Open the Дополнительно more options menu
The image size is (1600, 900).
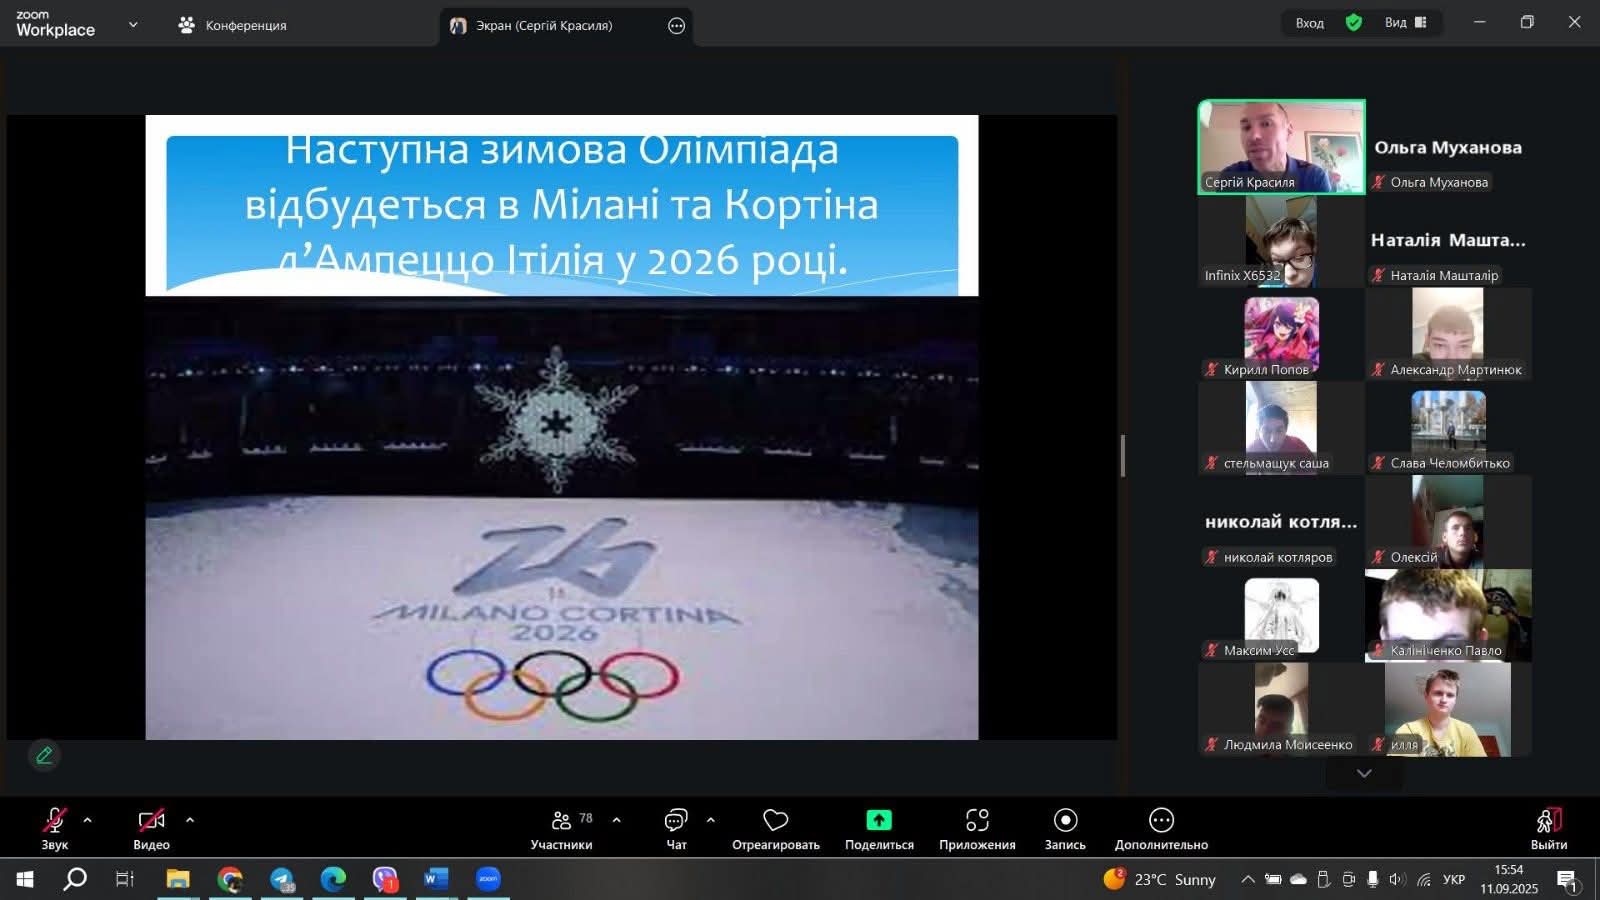(1161, 828)
